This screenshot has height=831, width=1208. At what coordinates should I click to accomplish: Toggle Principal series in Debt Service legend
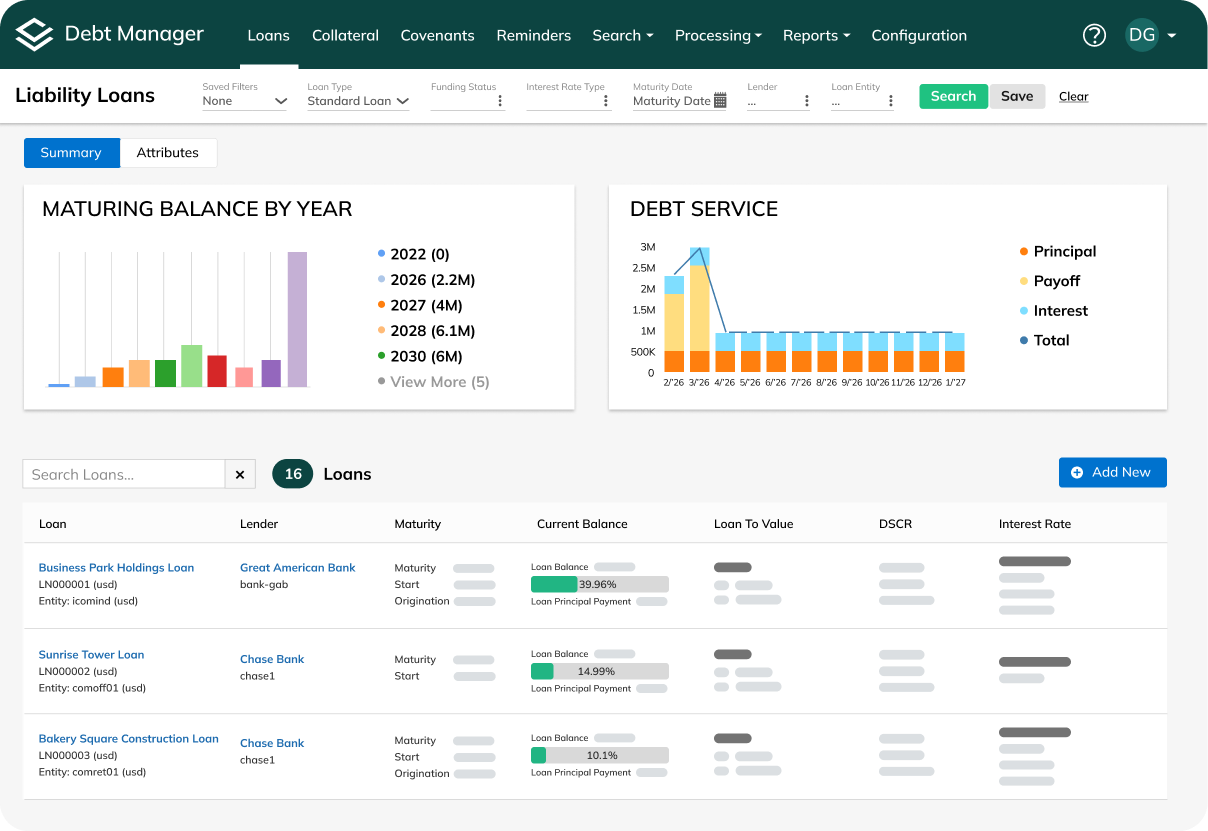pyautogui.click(x=1058, y=252)
